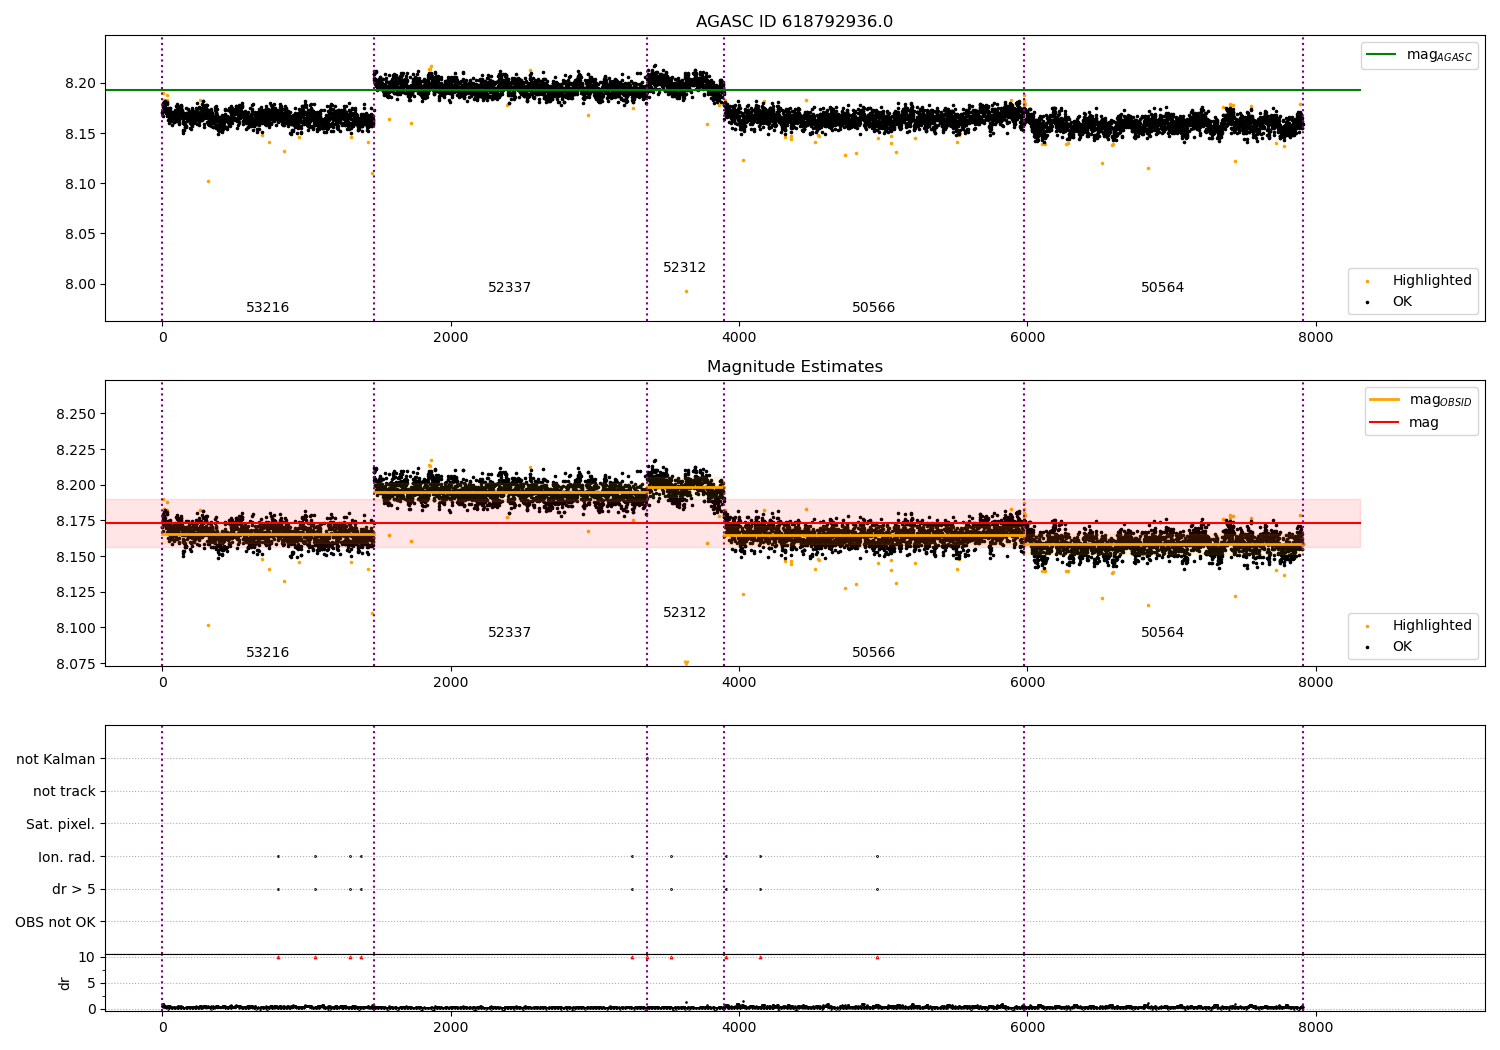Click the low outlier point under the 52312 label in top plot
The image size is (1500, 1050).
[x=686, y=291]
